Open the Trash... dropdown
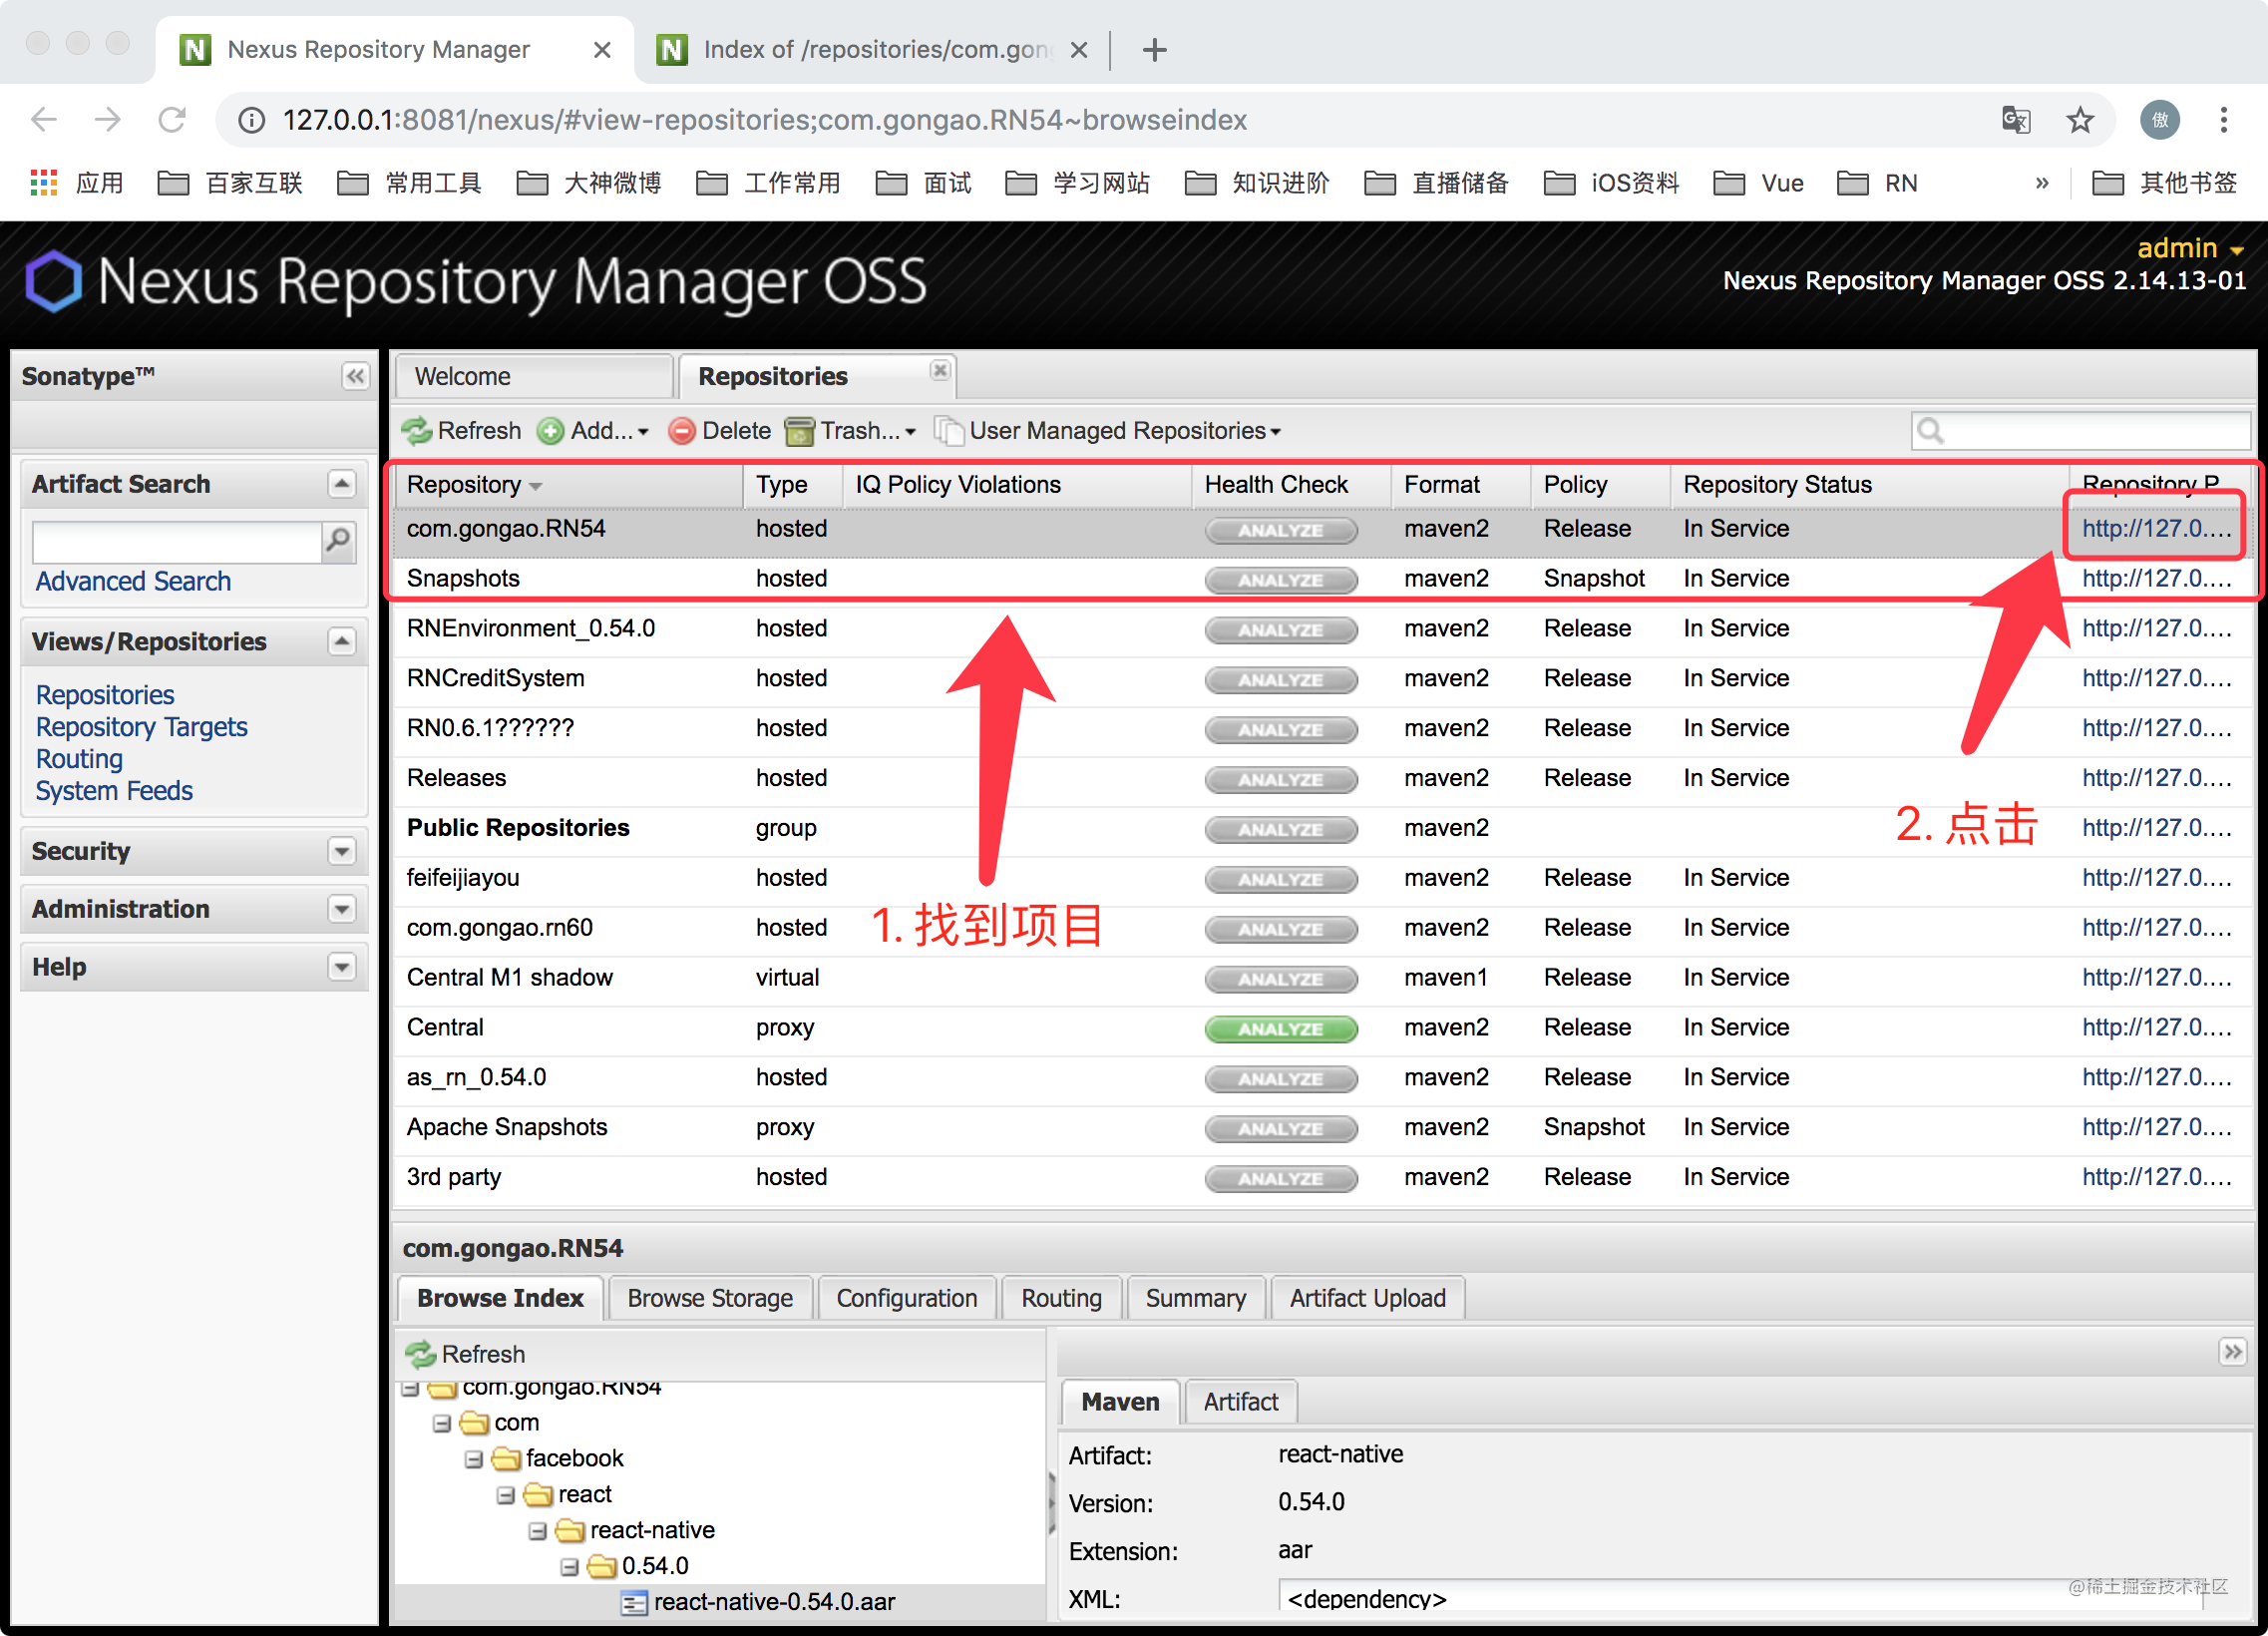The height and width of the screenshot is (1636, 2268). point(851,431)
